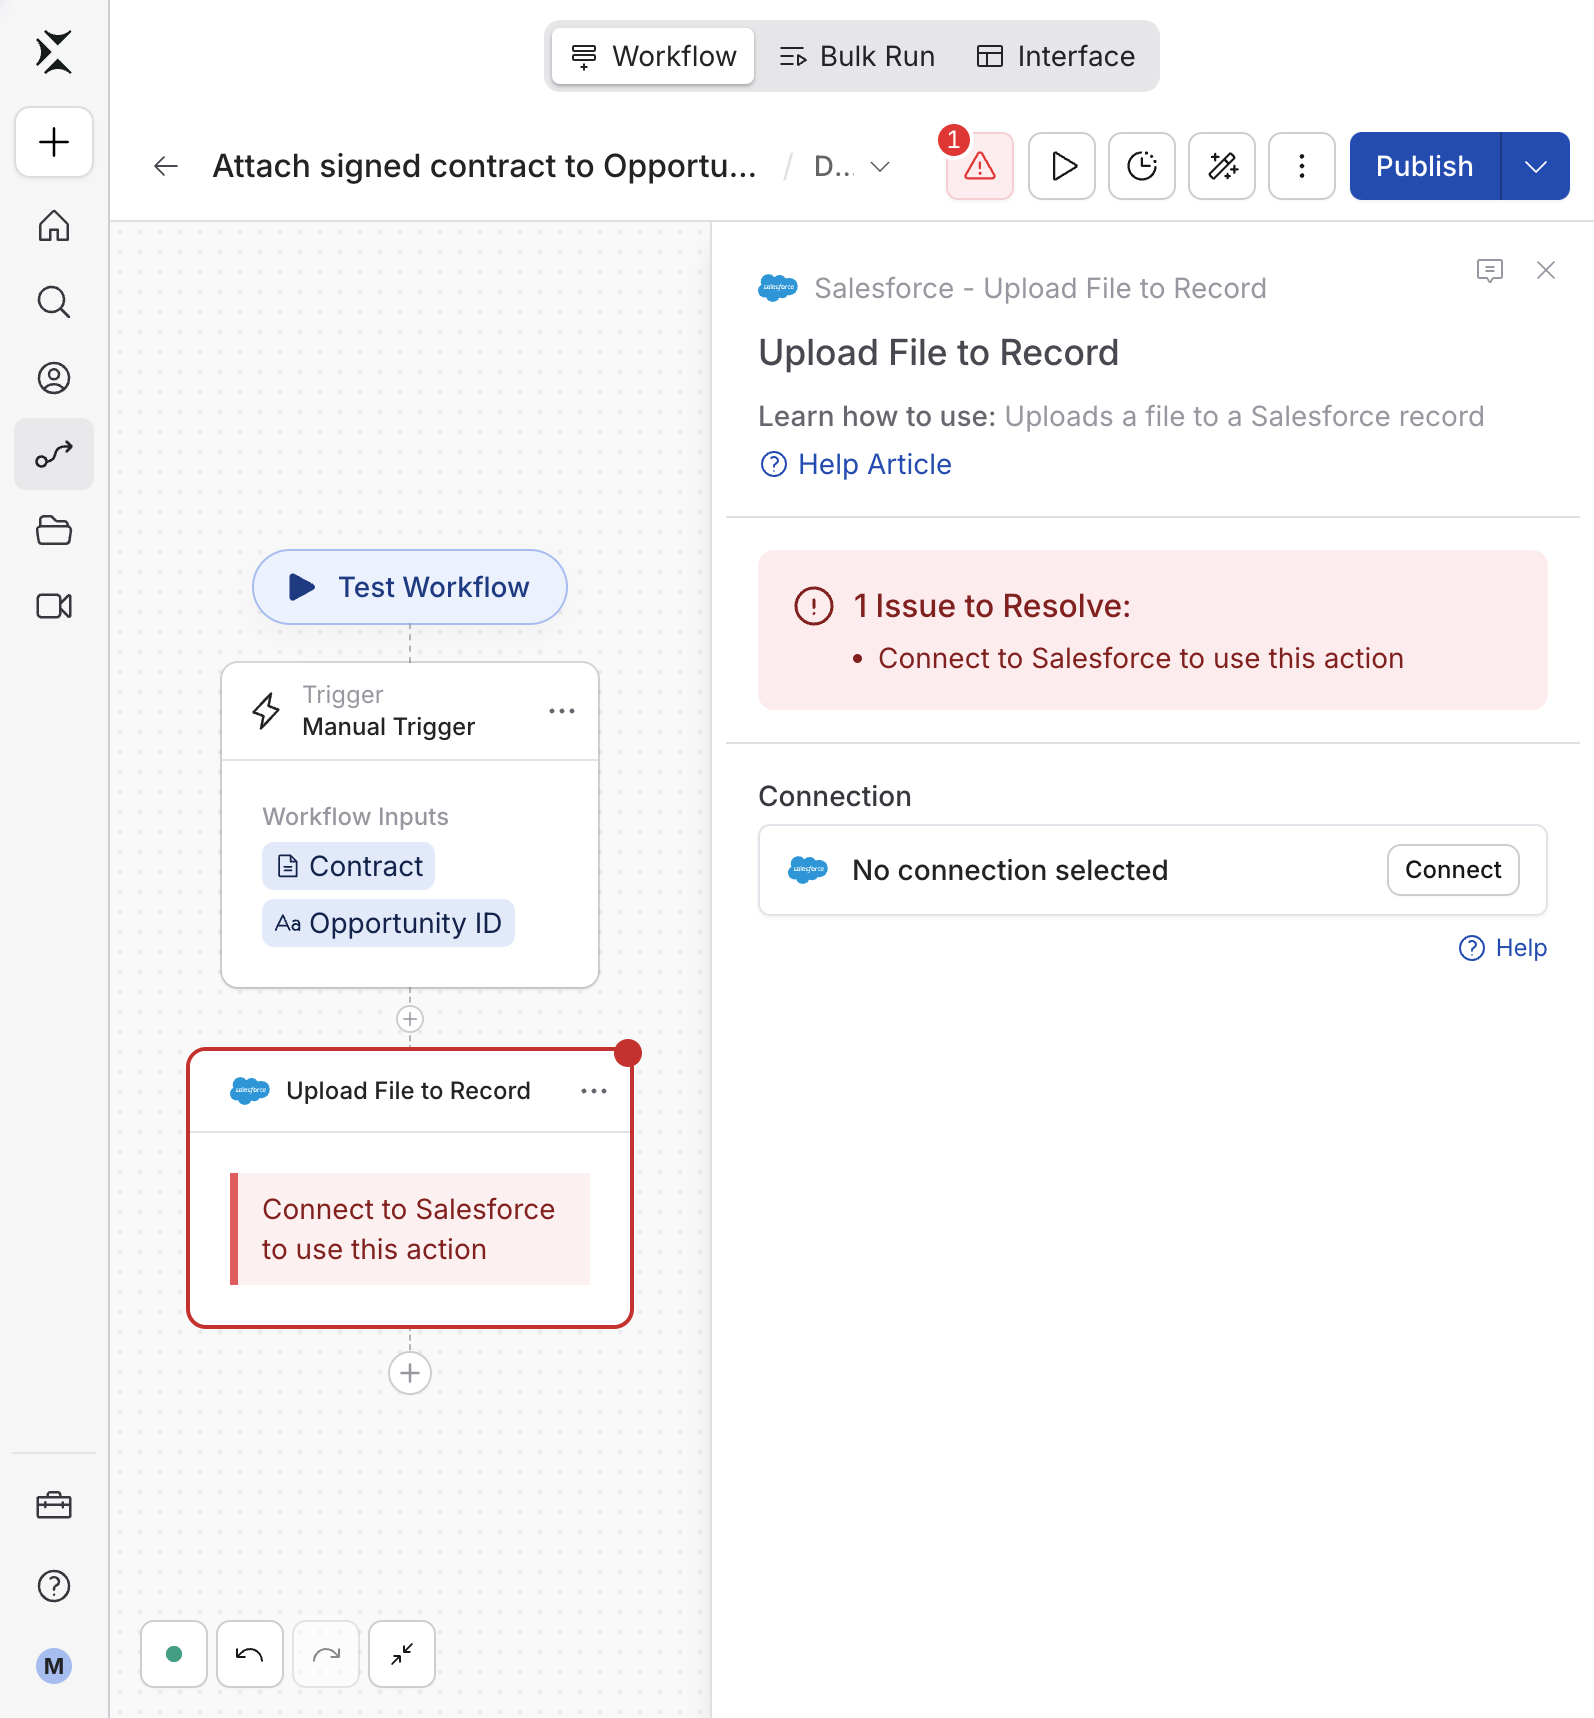
Task: Open the run history clock icon
Action: [x=1142, y=166]
